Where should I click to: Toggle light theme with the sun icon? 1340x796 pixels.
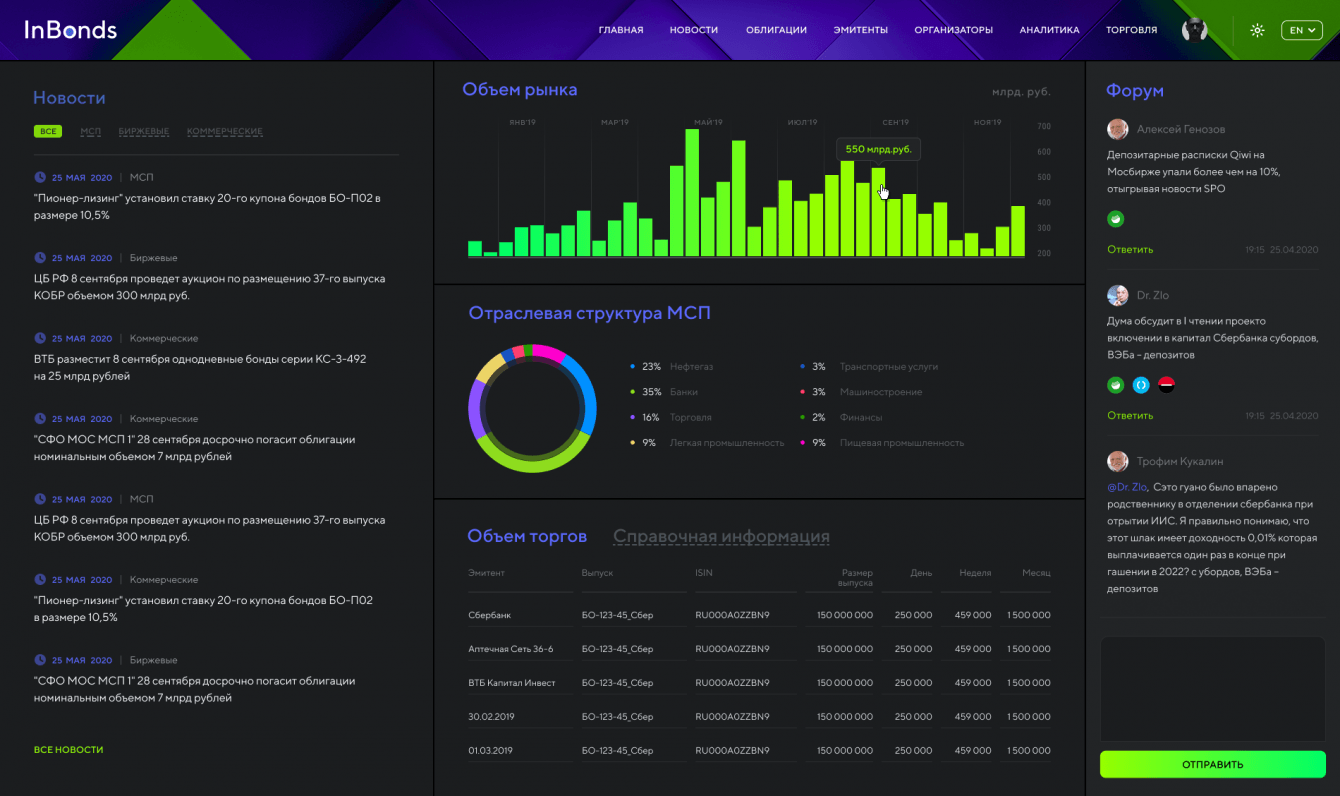tap(1257, 30)
